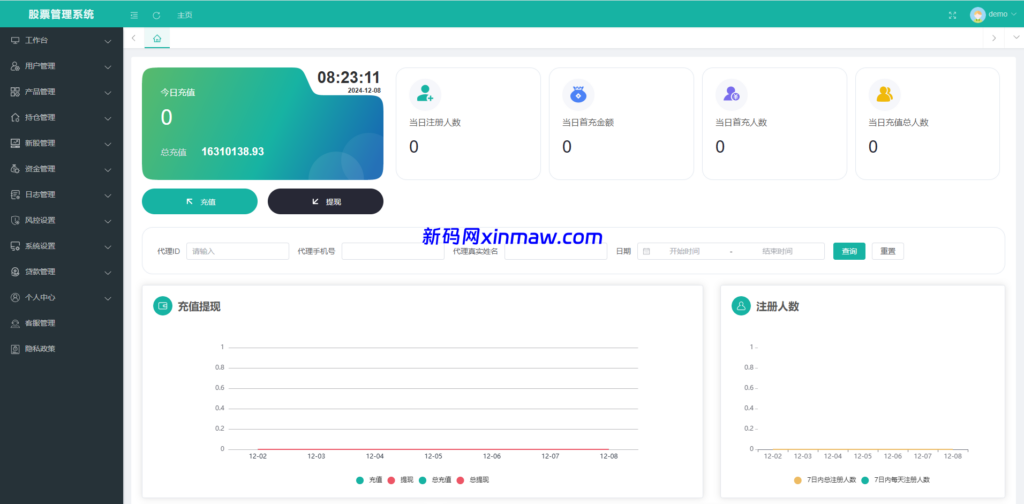Expand the 风控设置 sidebar menu

pos(60,220)
